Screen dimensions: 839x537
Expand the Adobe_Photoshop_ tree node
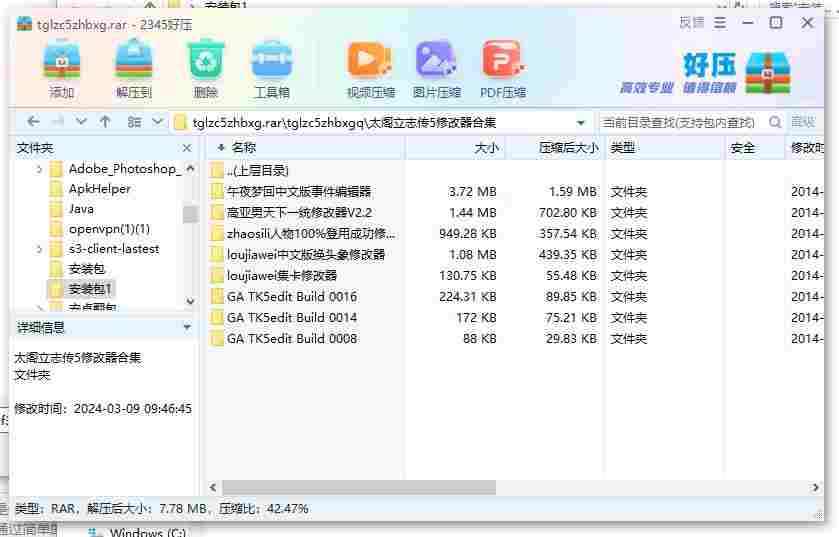39,170
